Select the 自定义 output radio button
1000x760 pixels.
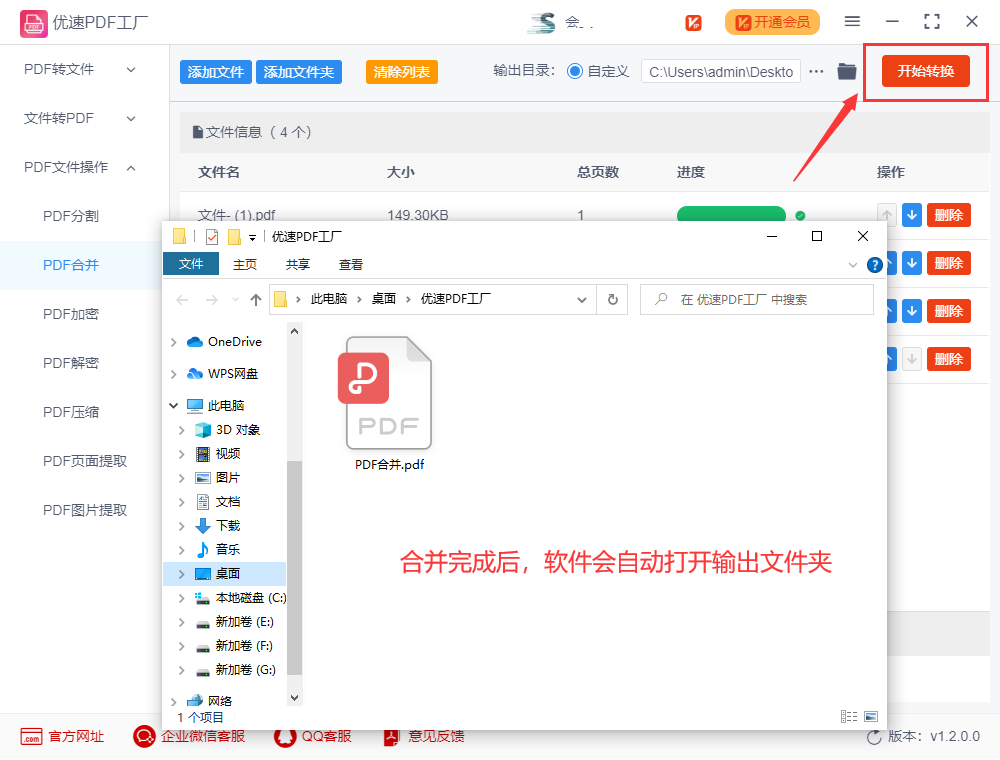pyautogui.click(x=575, y=71)
